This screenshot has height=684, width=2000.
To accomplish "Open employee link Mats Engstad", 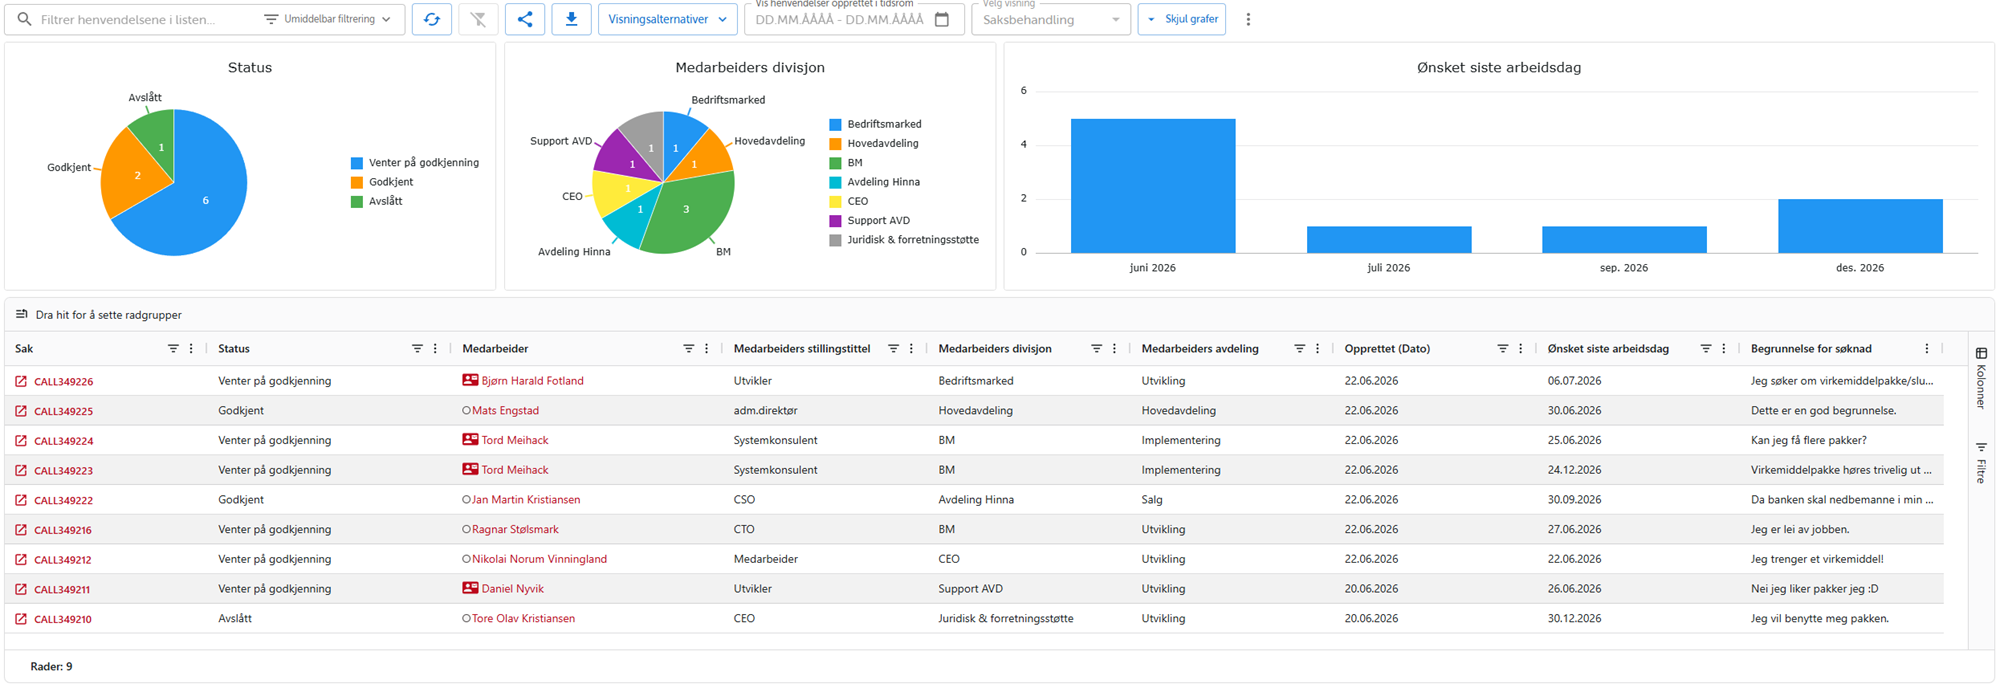I will tap(505, 410).
